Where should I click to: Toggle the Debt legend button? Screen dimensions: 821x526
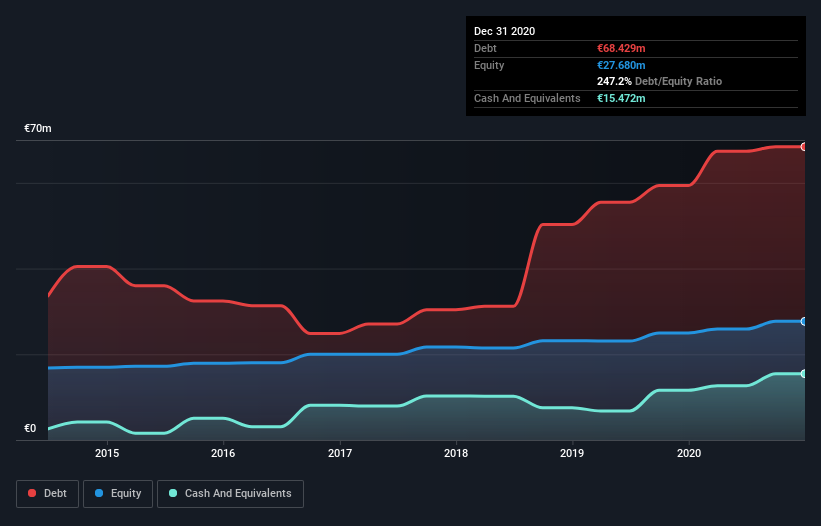47,494
